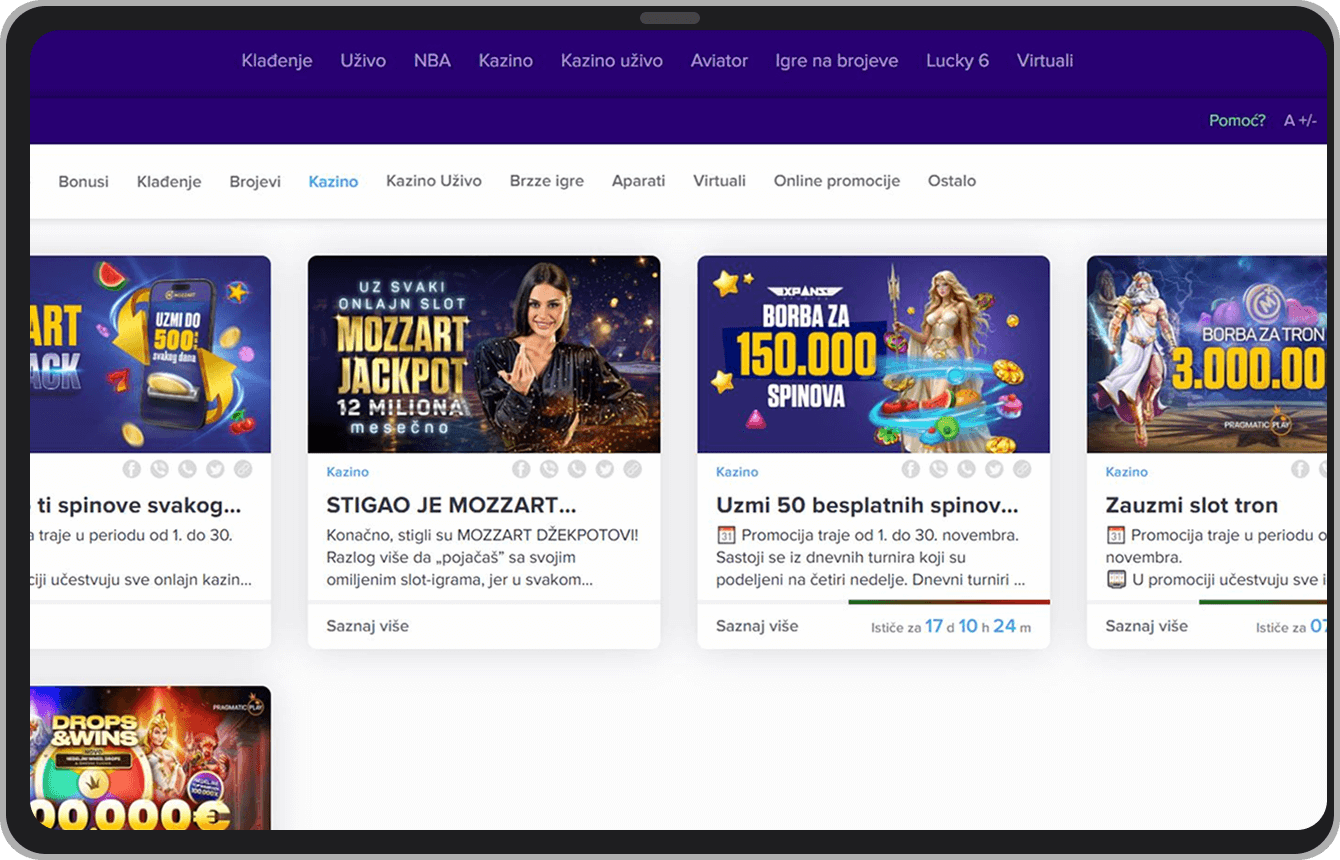Open the Pomoć? help link
Viewport: 1340px width, 860px height.
(1237, 120)
